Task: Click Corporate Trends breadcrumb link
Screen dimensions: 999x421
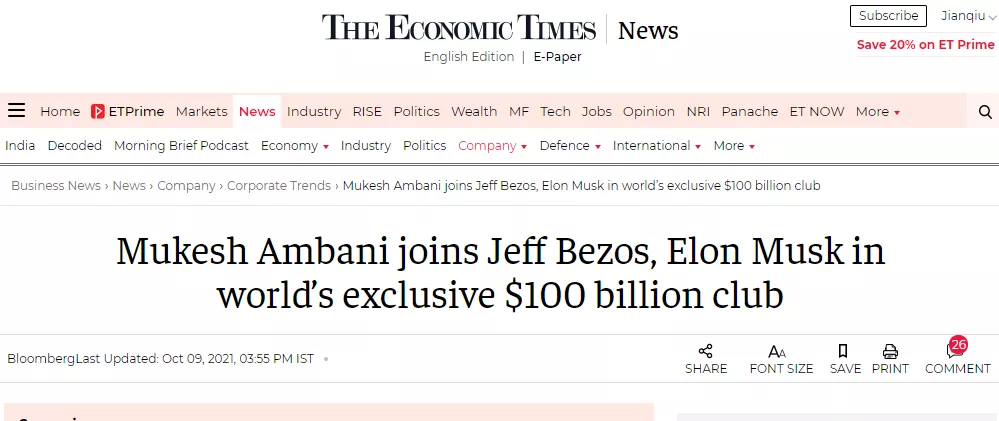Action: 280,186
